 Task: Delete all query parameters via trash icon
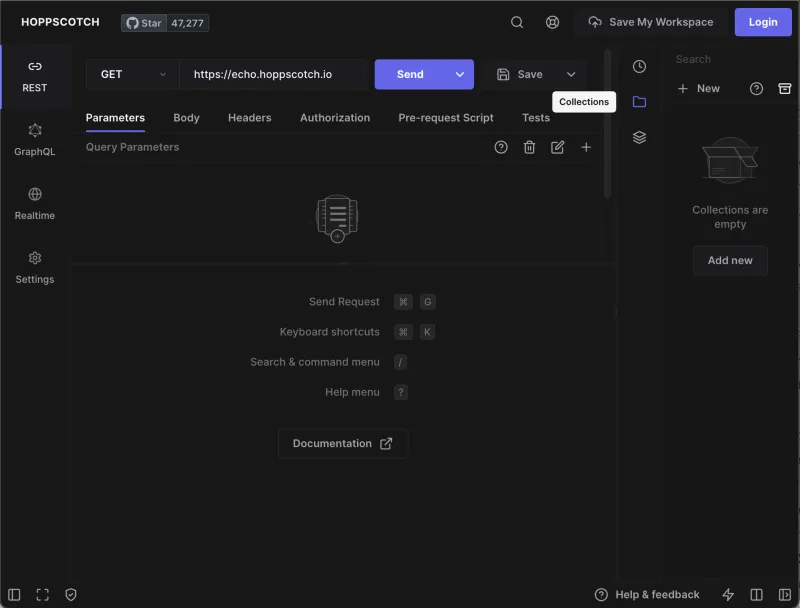pyautogui.click(x=529, y=147)
